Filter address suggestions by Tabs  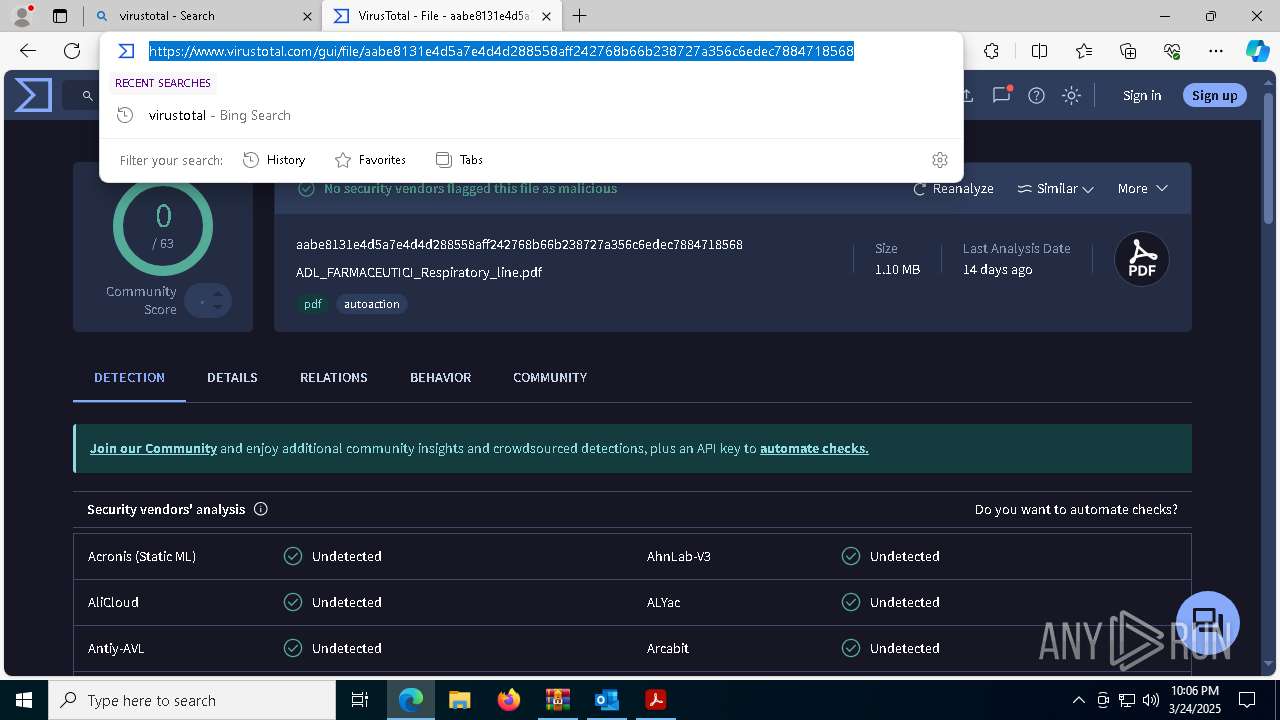[x=459, y=160]
